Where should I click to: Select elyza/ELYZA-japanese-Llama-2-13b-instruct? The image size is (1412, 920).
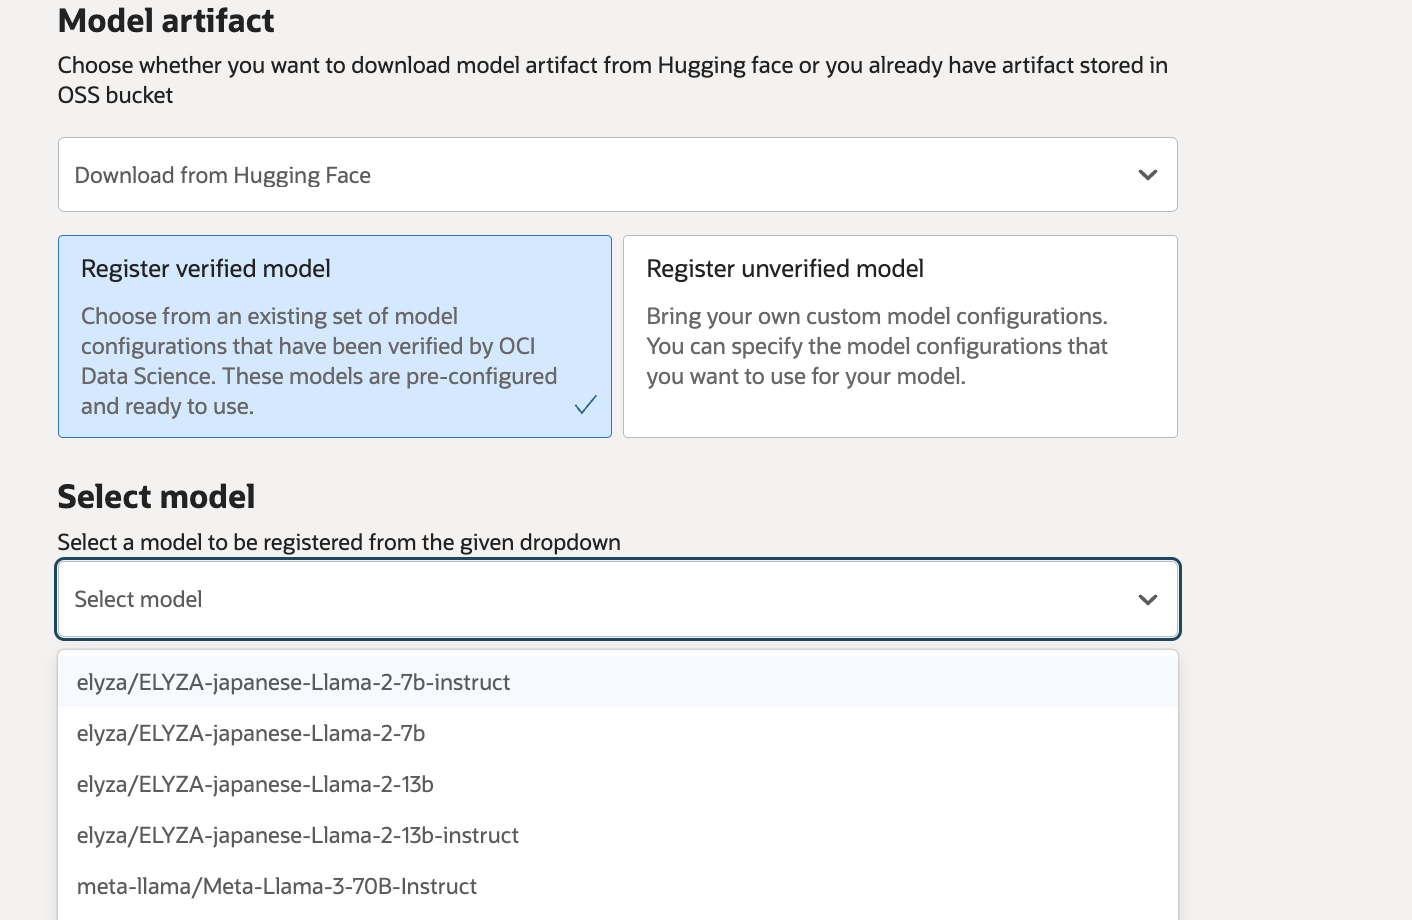(x=298, y=835)
